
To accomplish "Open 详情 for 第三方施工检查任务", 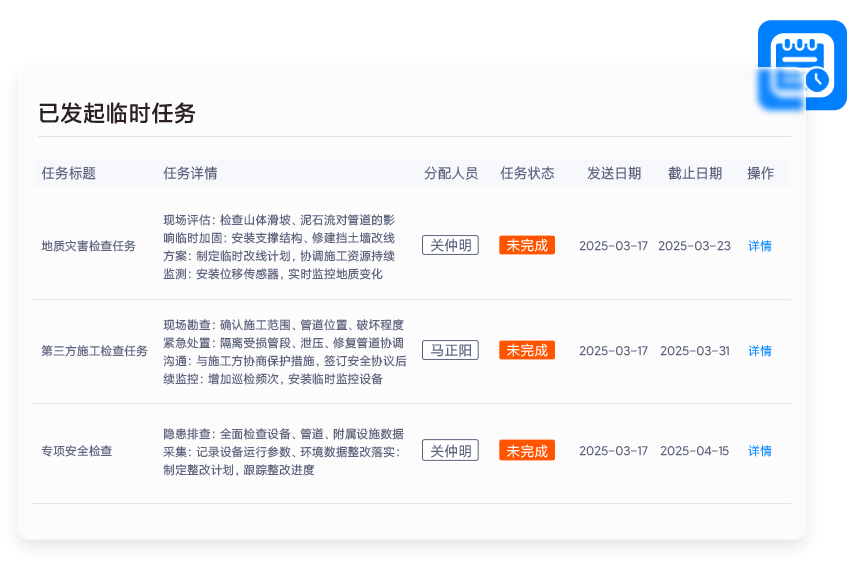I will pos(760,351).
